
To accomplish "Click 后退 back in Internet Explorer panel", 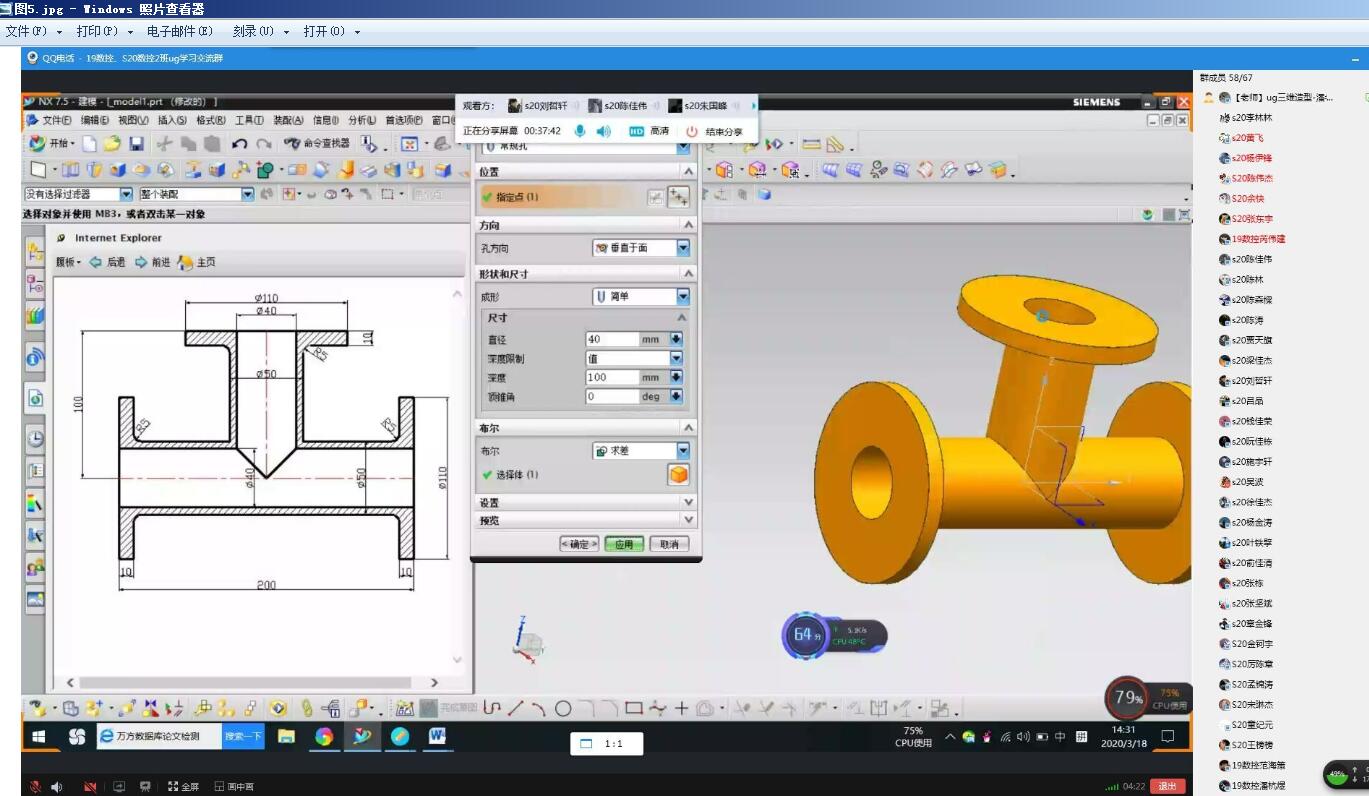I will (x=107, y=262).
